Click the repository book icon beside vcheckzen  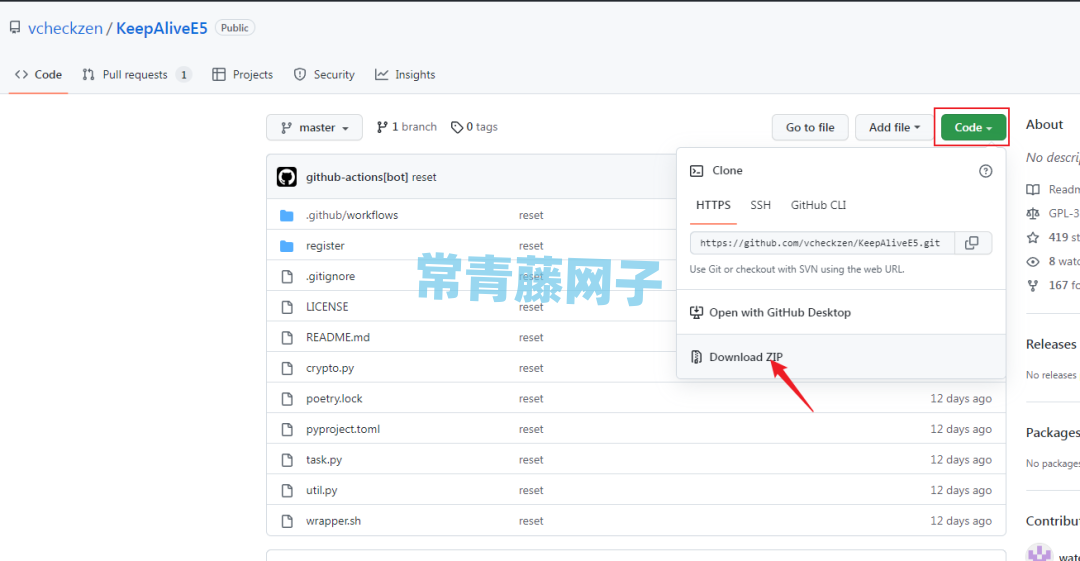14,28
